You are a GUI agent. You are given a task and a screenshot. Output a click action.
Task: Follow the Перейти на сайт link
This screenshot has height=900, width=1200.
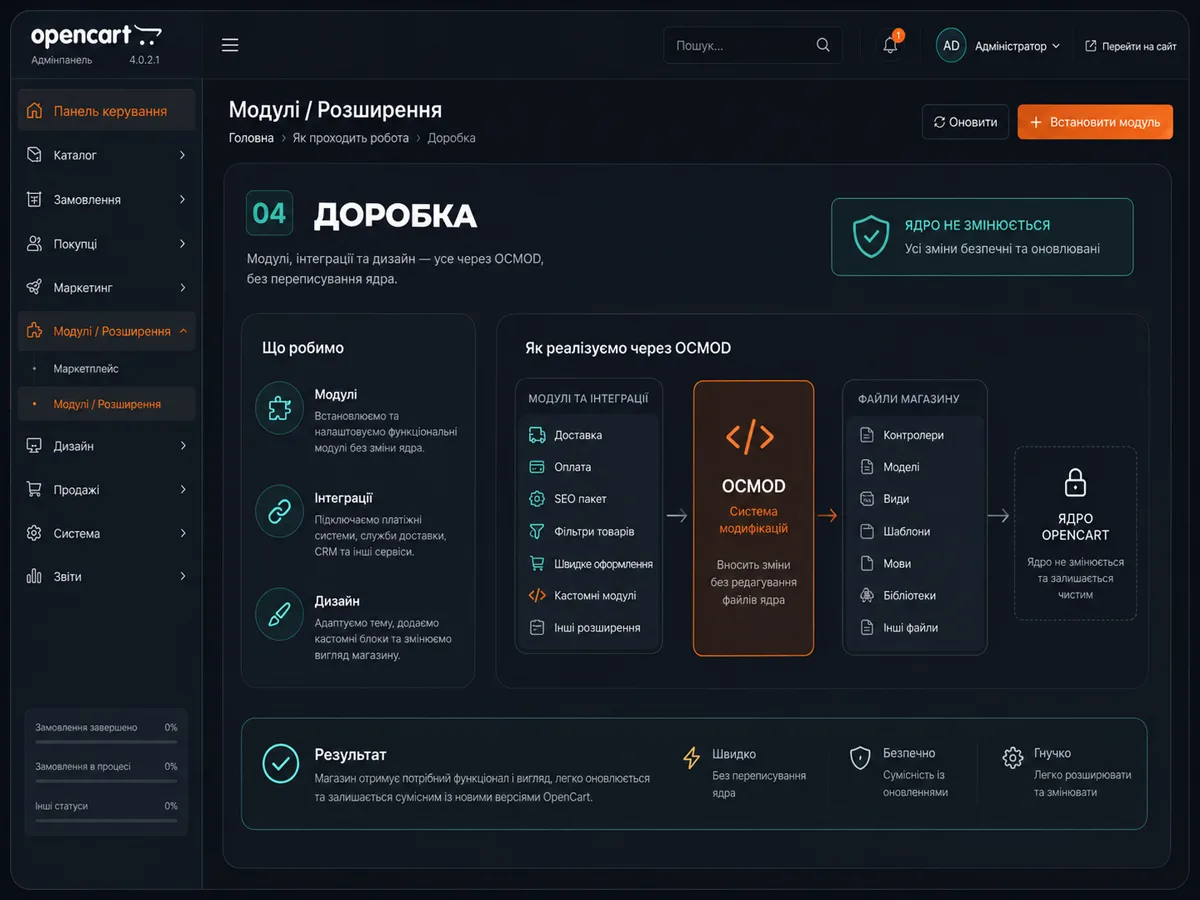(1130, 46)
